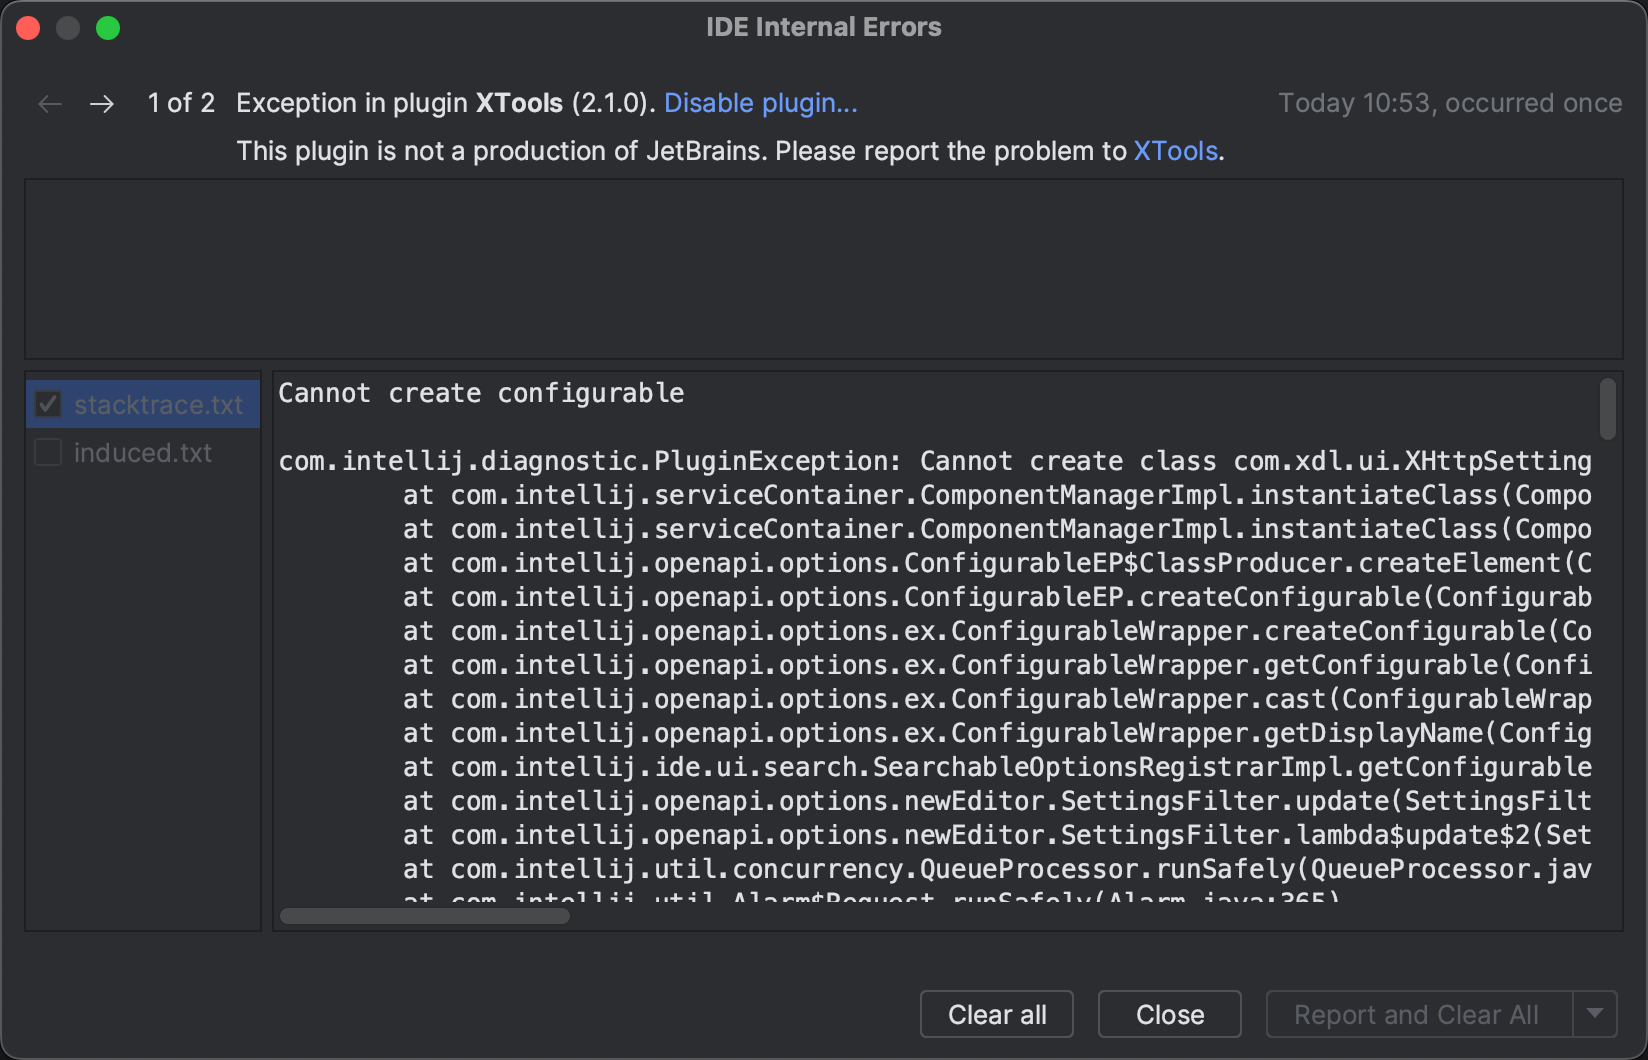
Task: Select the stacktrace text showing Cannot create configurable
Action: pos(482,393)
